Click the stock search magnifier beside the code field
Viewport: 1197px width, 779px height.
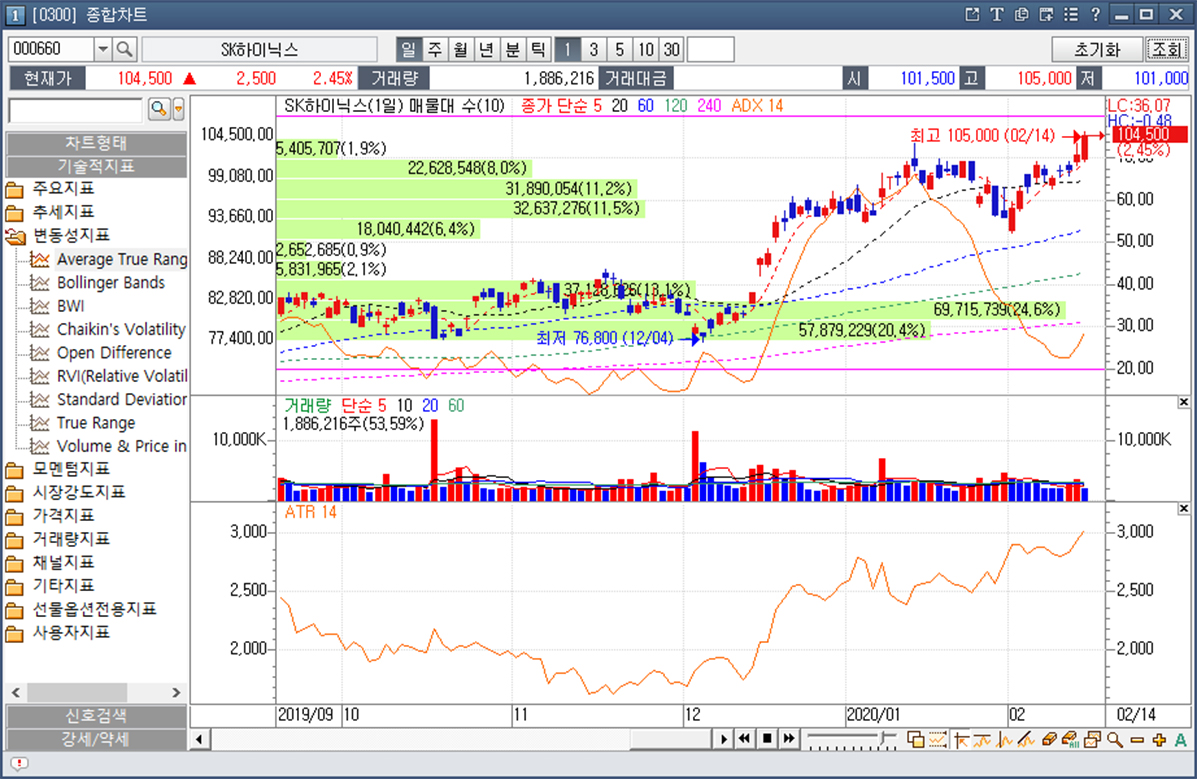(125, 49)
